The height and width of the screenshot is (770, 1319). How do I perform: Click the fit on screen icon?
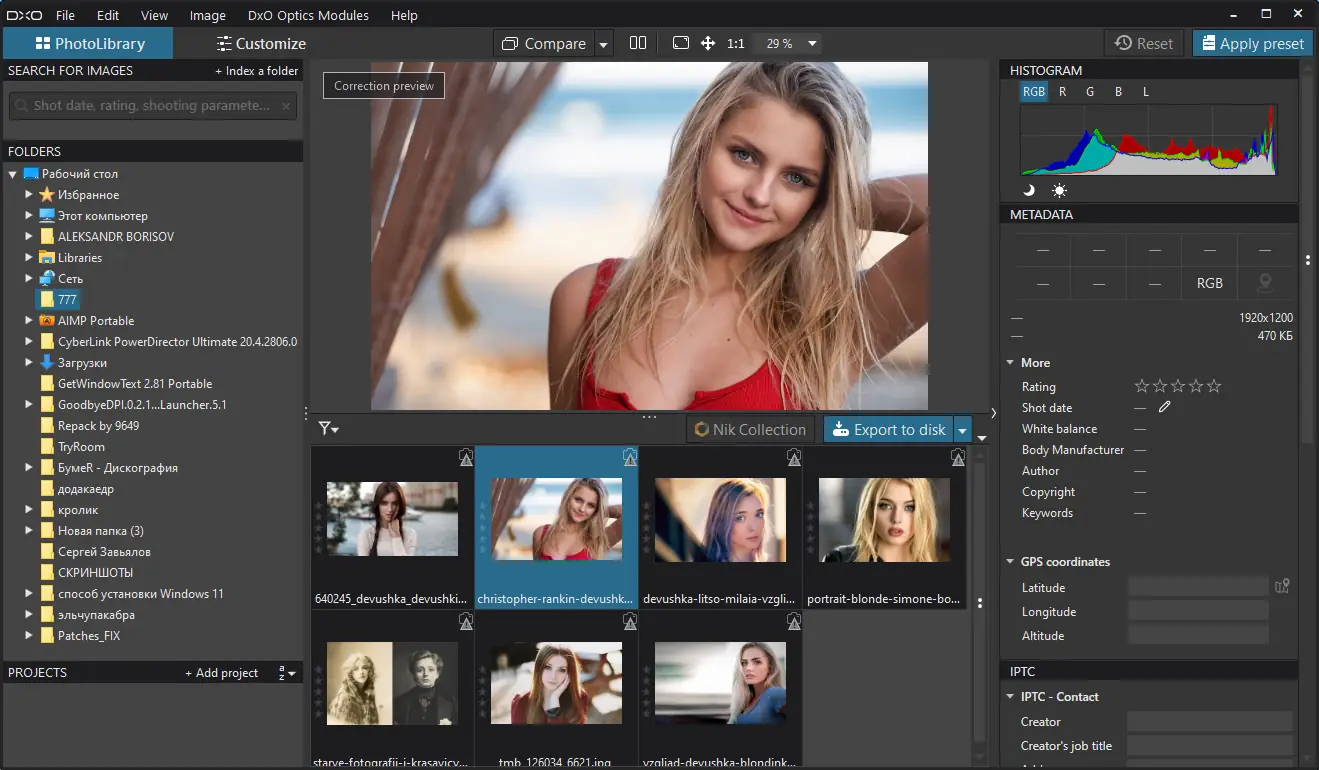click(x=681, y=43)
